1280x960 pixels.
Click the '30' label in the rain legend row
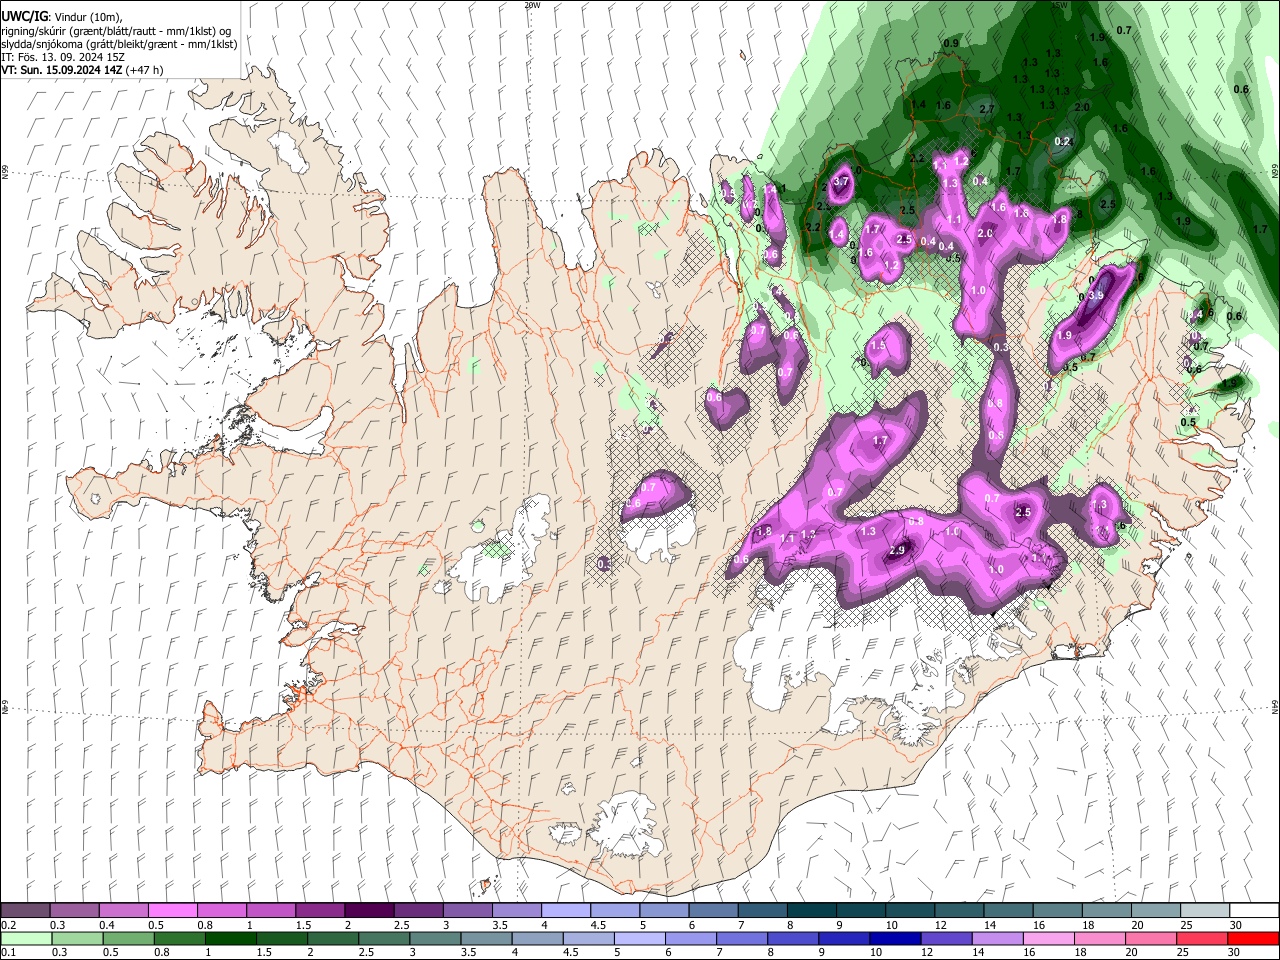1236,952
